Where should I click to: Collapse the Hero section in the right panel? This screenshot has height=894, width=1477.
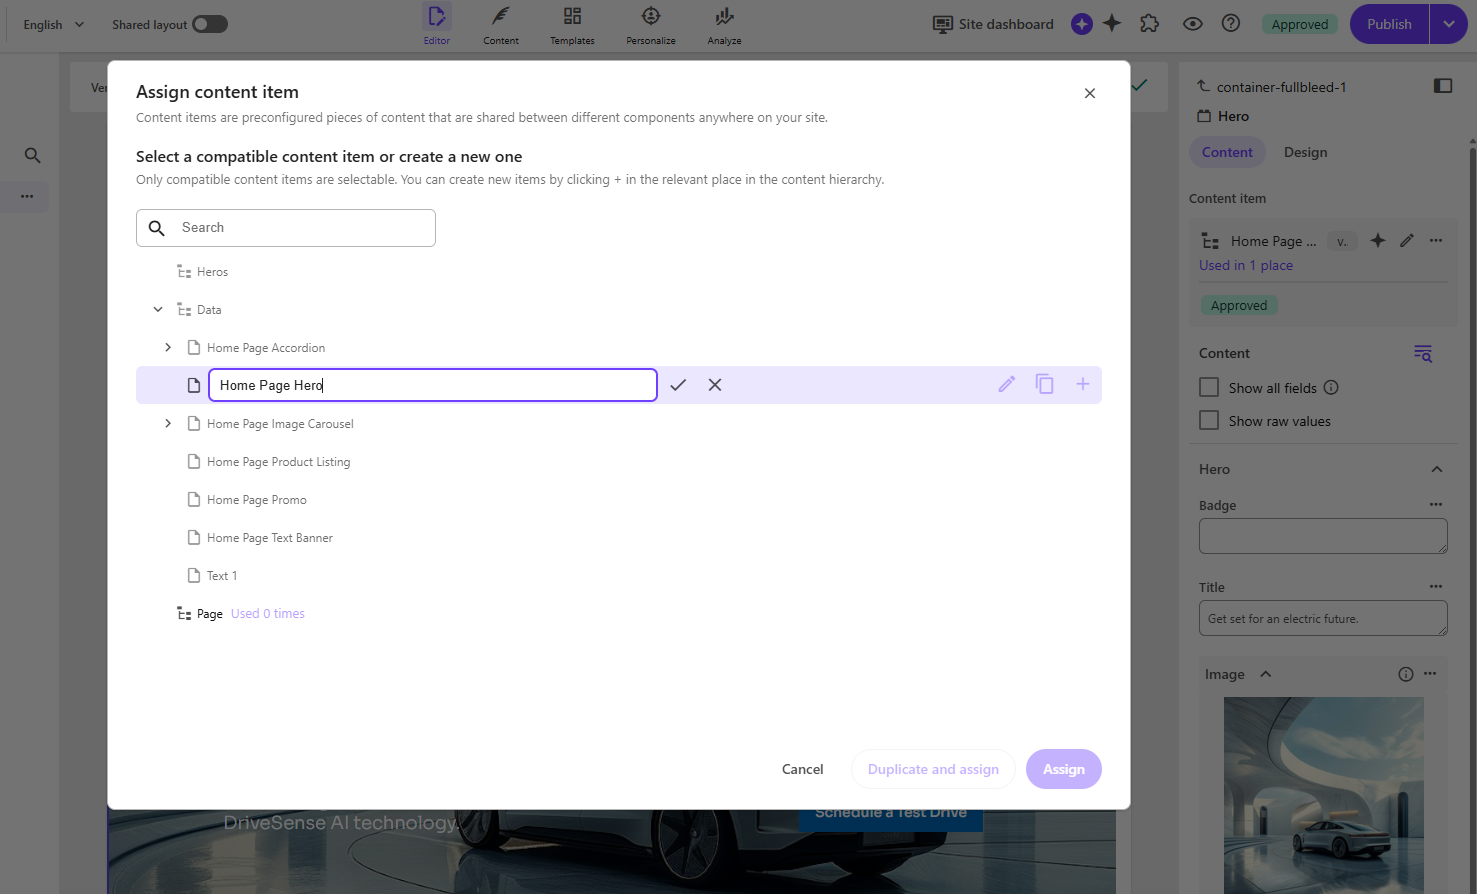[x=1436, y=468]
